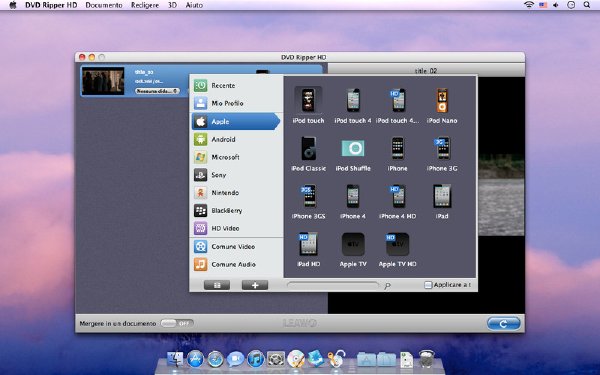Viewport: 600px width, 375px height.
Task: Open the DVD Ripper HD application menu
Action: (51, 5)
